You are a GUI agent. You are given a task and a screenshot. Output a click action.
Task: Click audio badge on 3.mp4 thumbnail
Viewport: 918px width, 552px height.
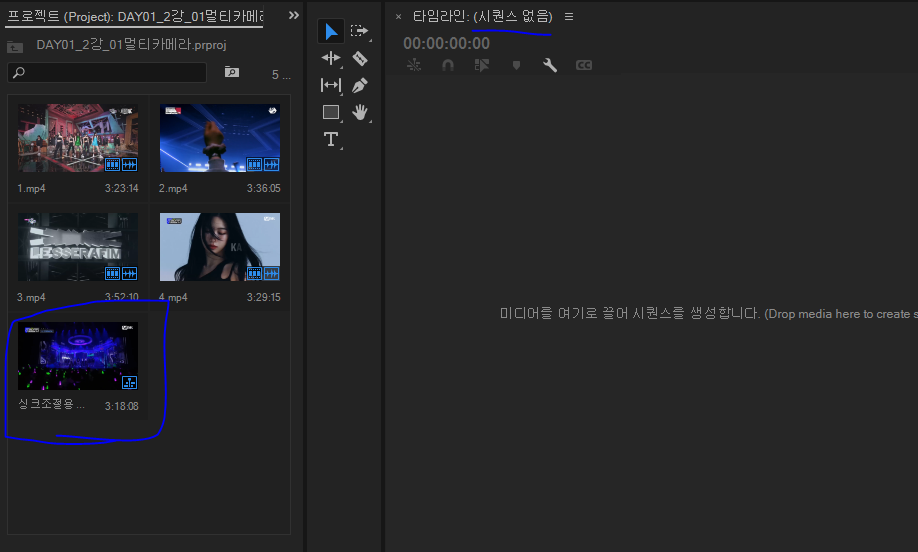(x=129, y=273)
